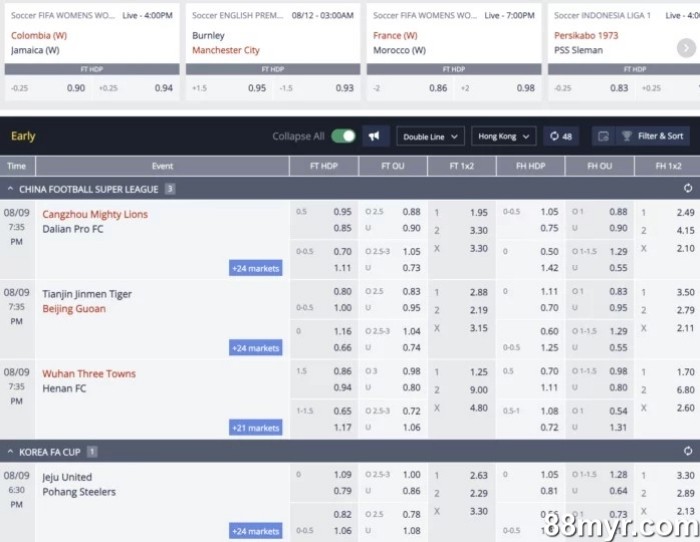
Task: Open +24 markets for Jeju United match
Action: [255, 531]
